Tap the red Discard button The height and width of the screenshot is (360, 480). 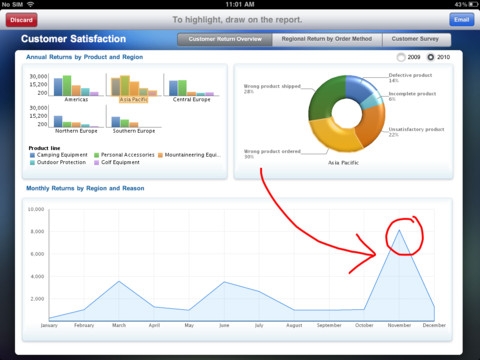pyautogui.click(x=21, y=20)
